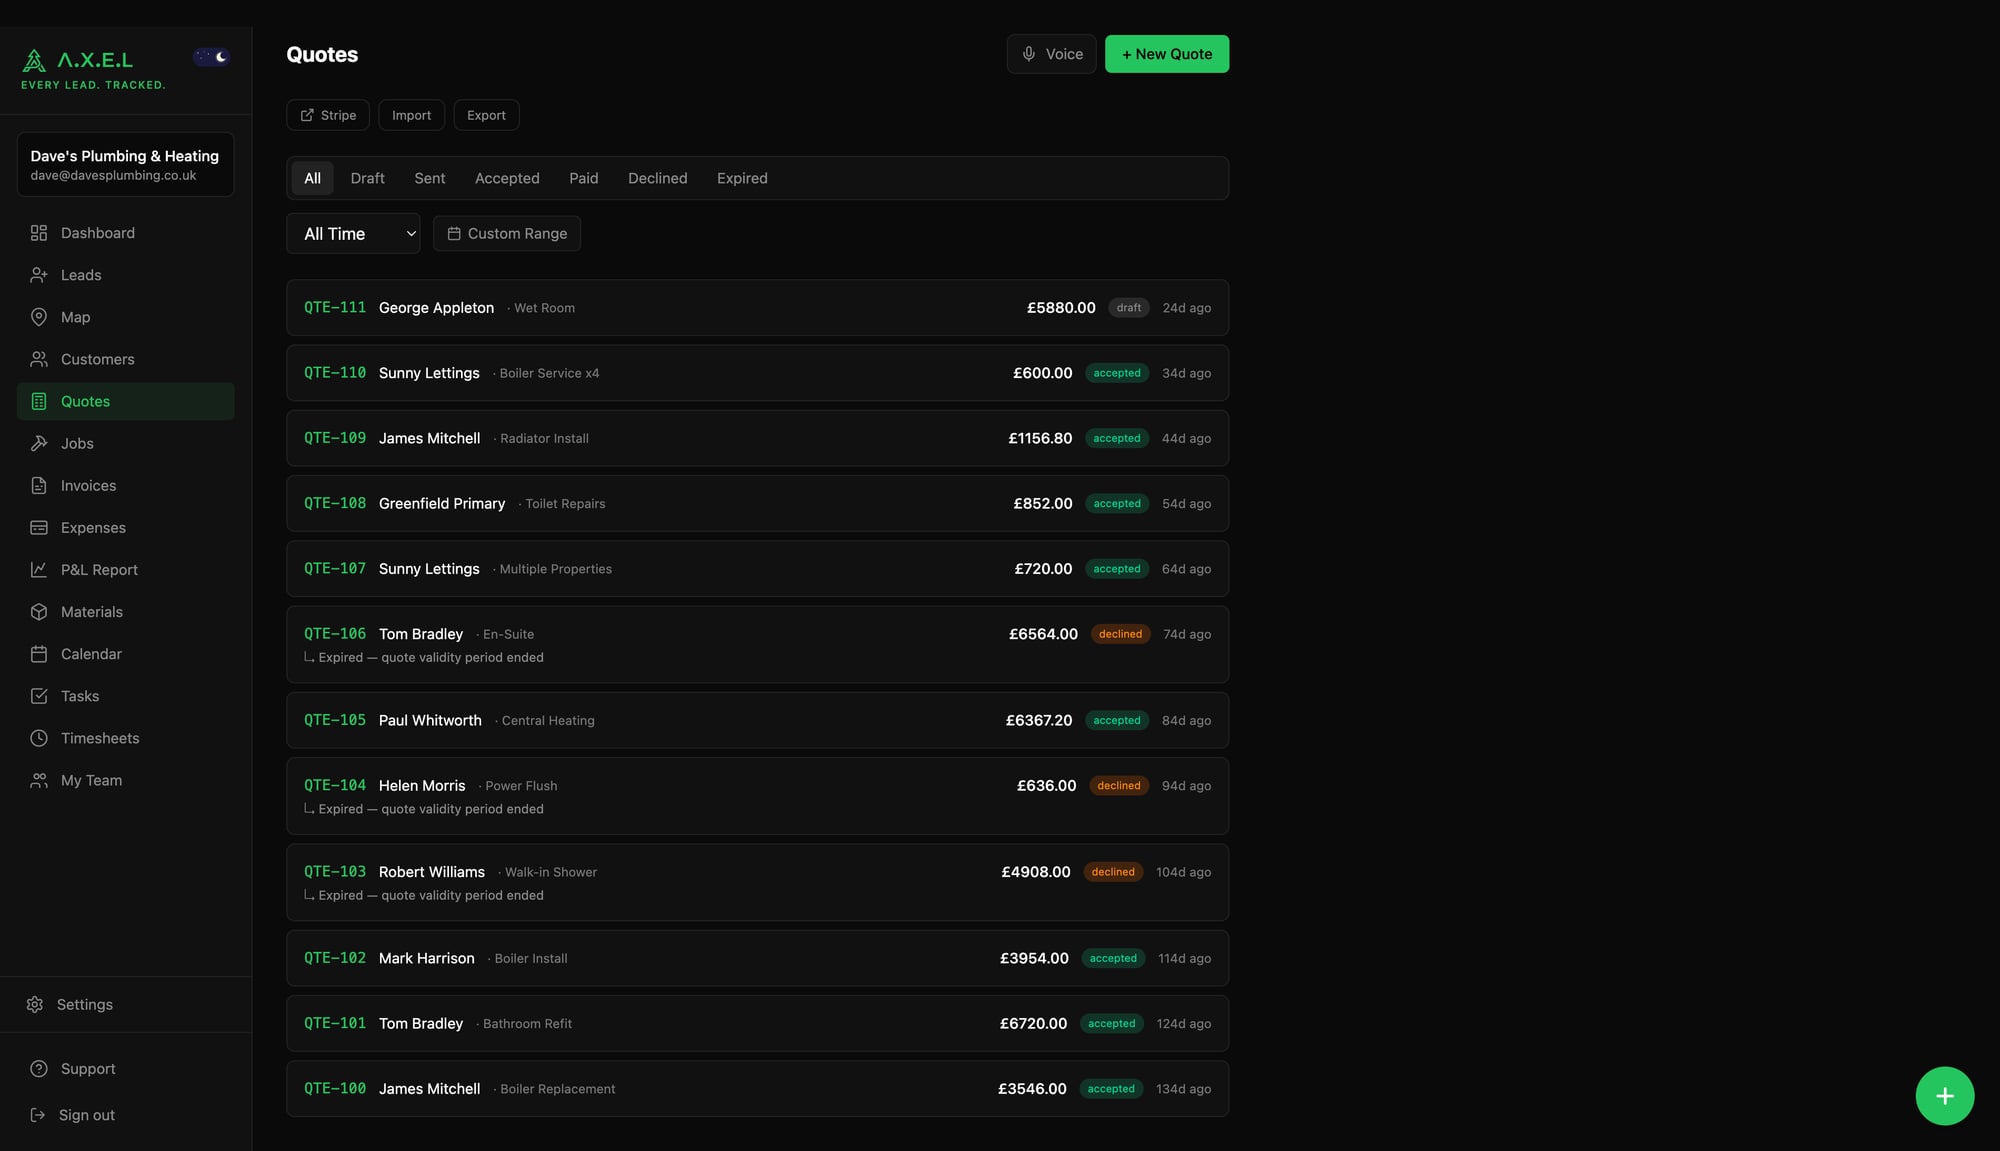
Task: Open the Stripe link
Action: coord(327,114)
